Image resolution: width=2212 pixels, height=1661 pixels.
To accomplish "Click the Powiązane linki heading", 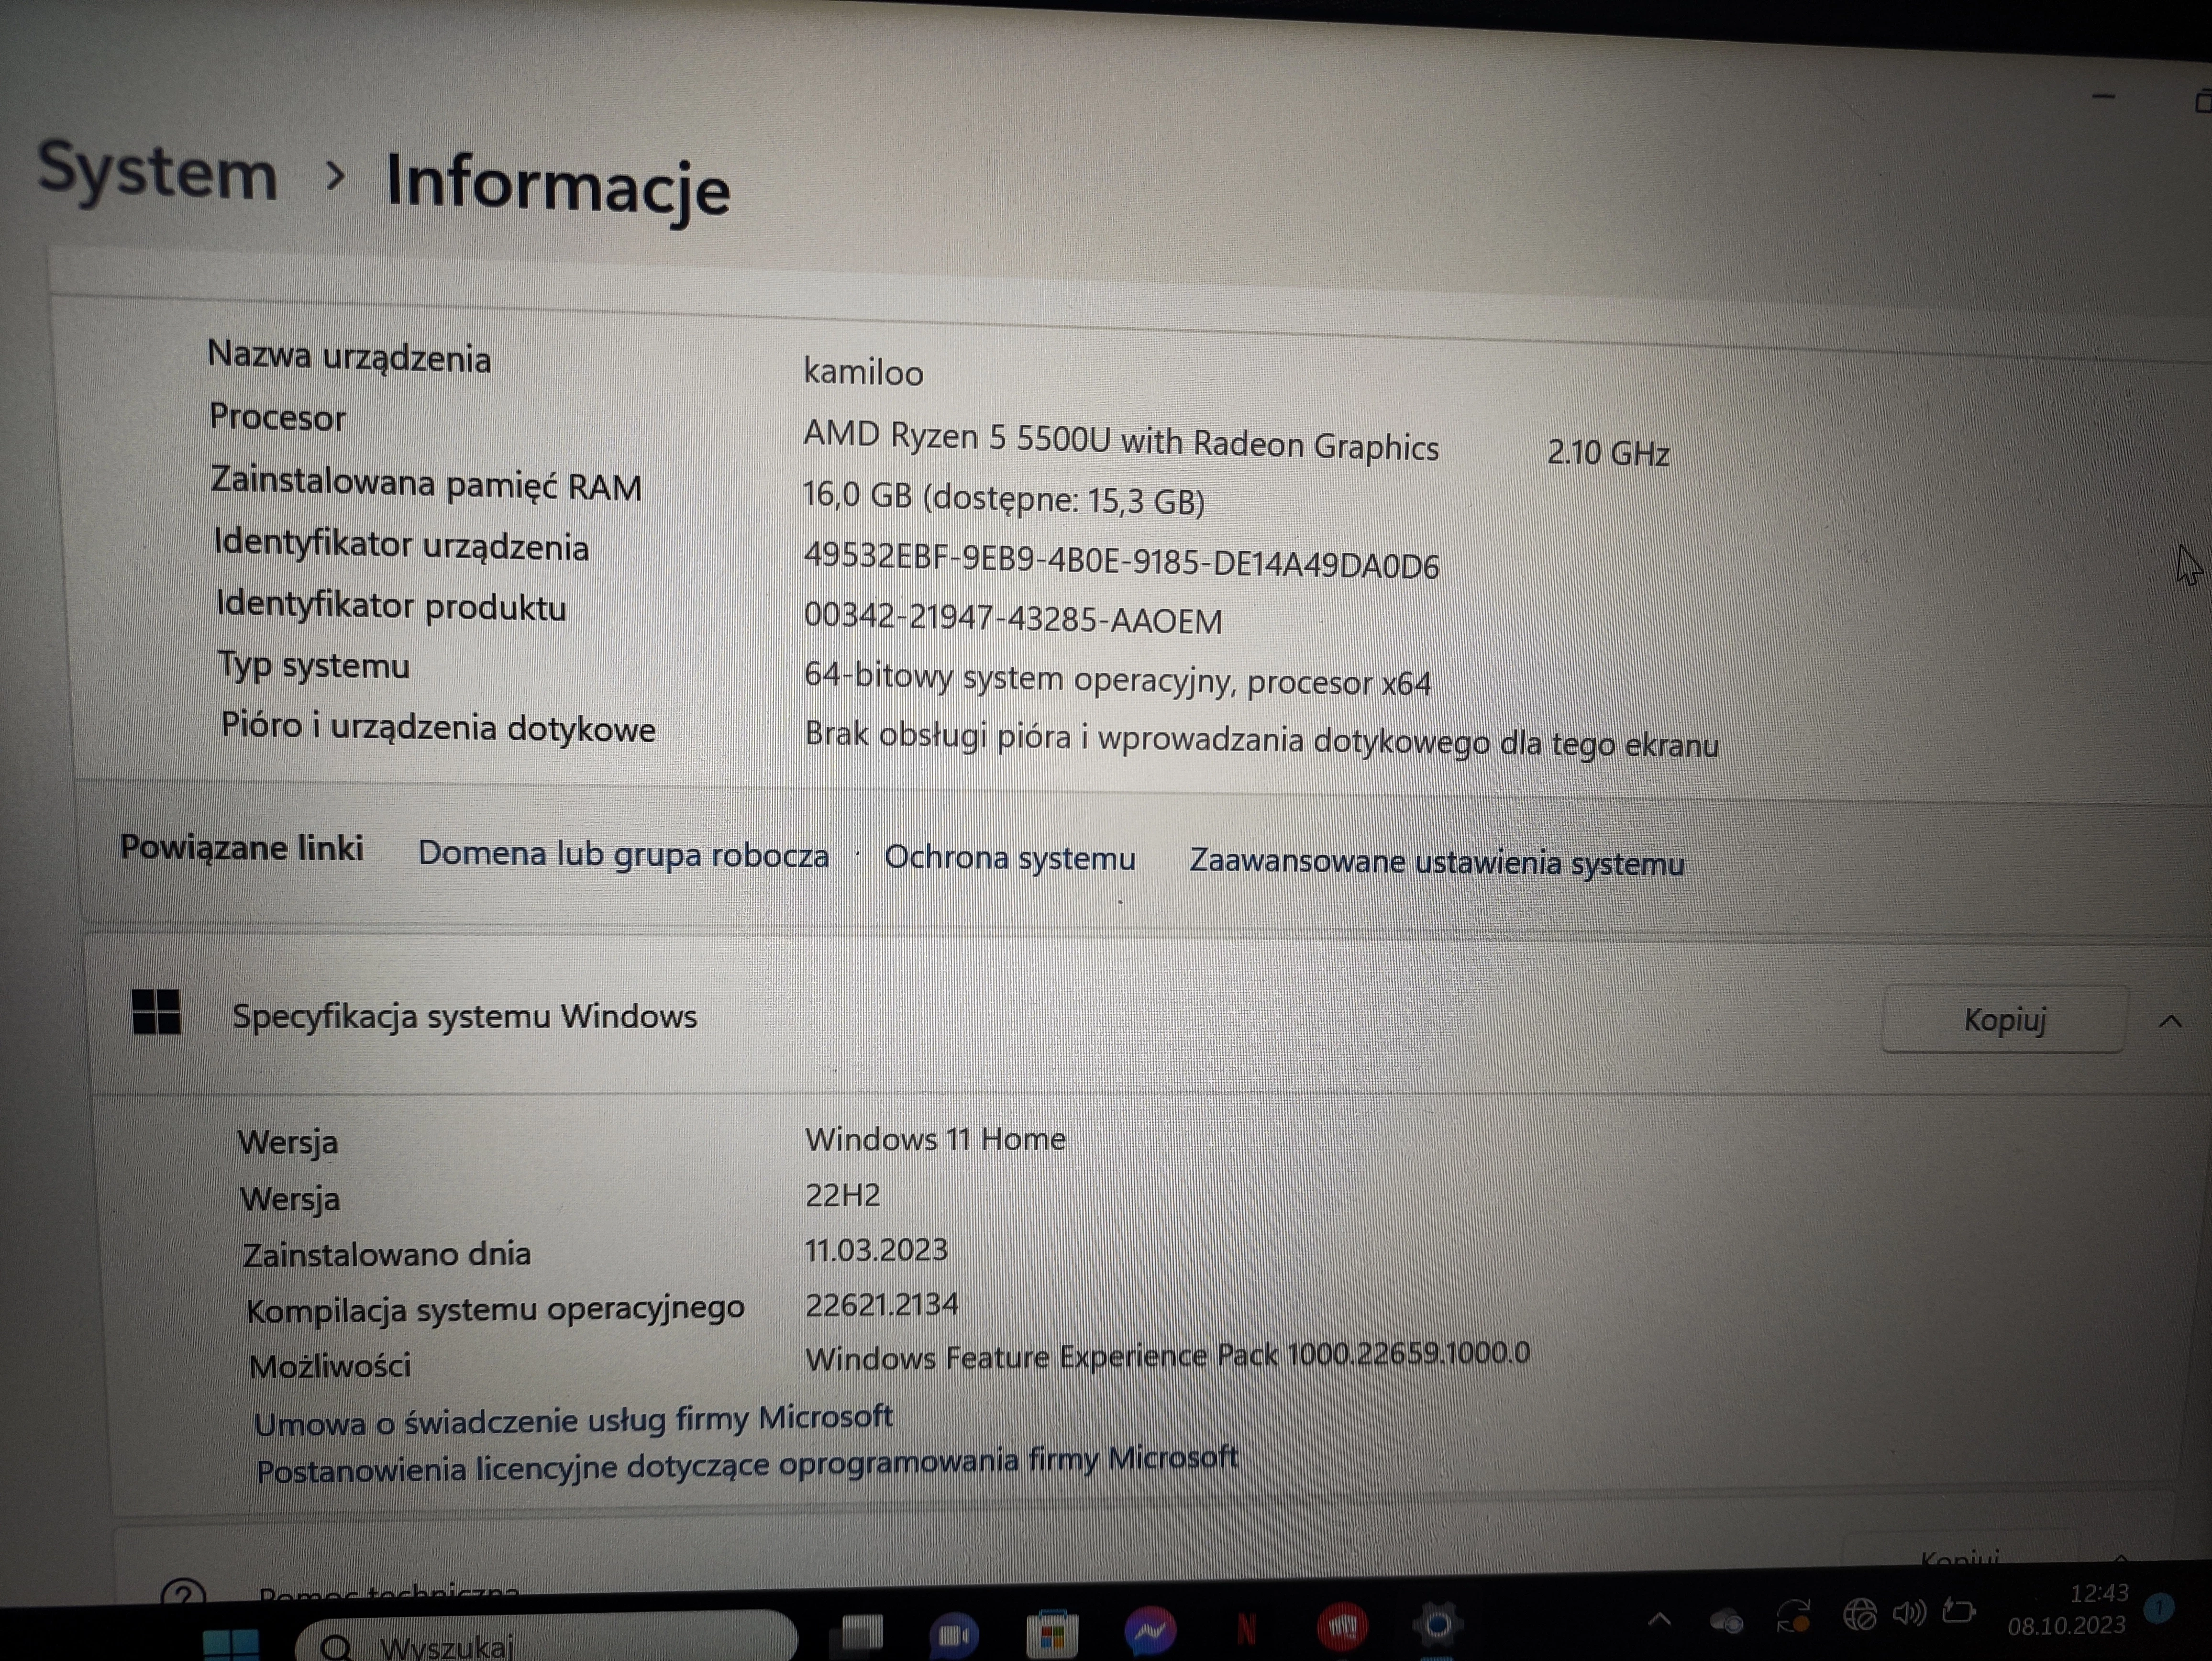I will [x=241, y=848].
